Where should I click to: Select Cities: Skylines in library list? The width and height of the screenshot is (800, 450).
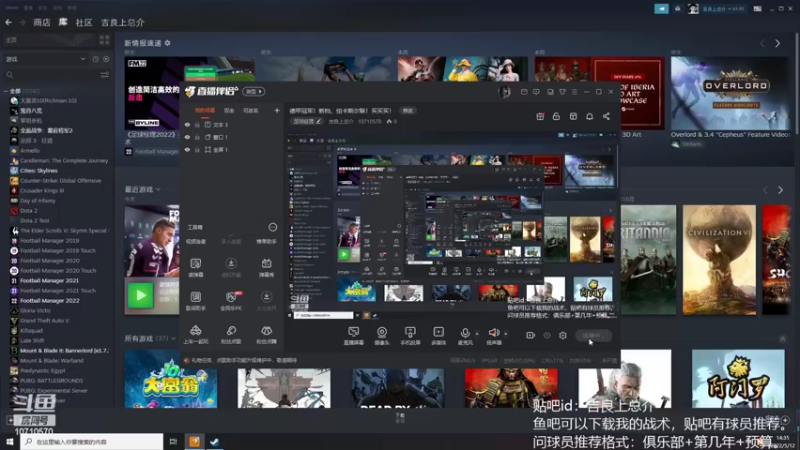tap(39, 170)
